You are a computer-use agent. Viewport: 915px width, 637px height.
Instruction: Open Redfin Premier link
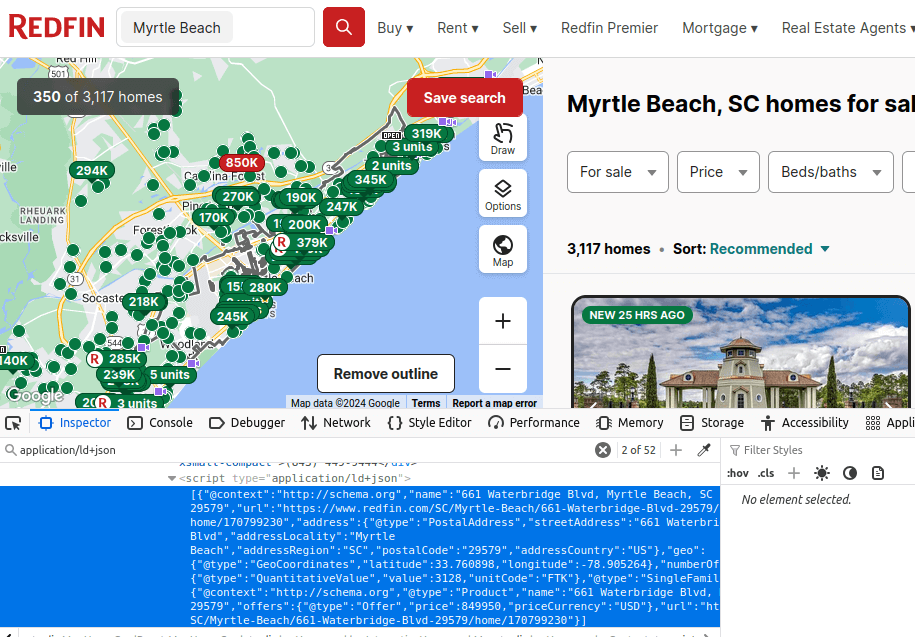point(609,28)
